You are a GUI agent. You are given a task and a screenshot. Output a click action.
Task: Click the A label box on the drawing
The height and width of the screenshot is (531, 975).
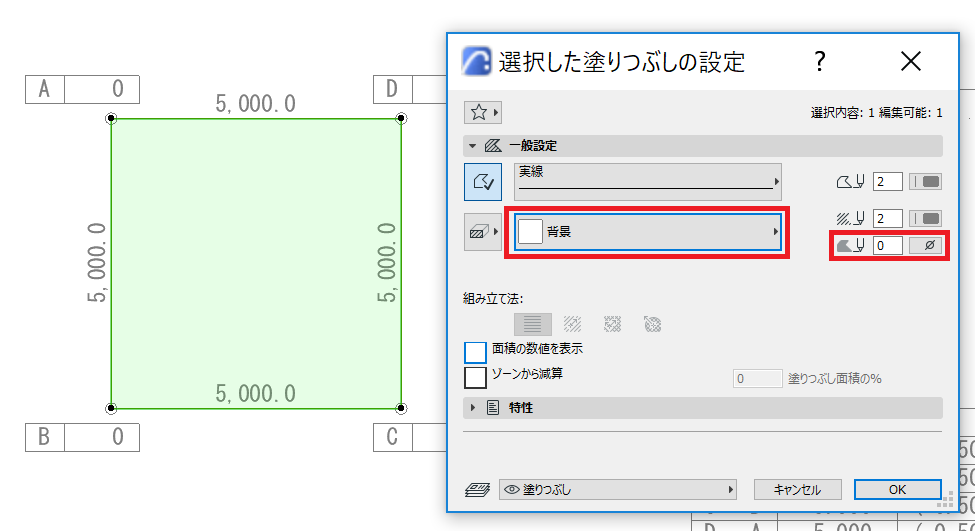click(x=45, y=90)
